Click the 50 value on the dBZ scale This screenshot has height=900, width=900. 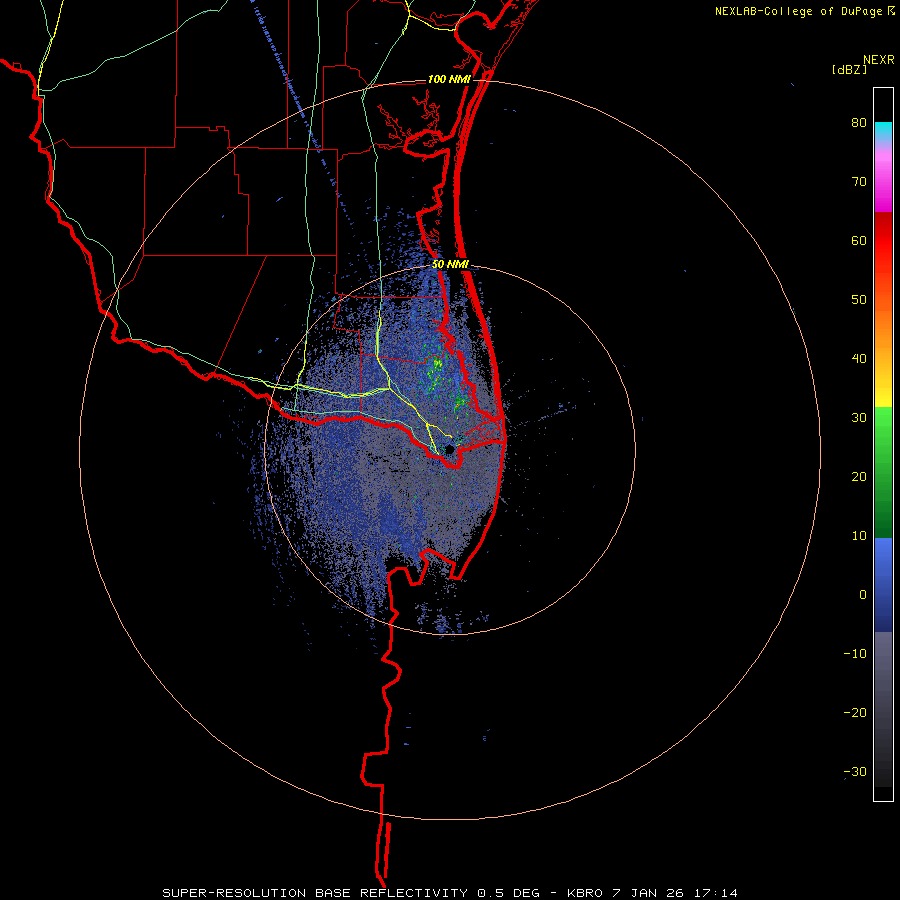pos(859,300)
